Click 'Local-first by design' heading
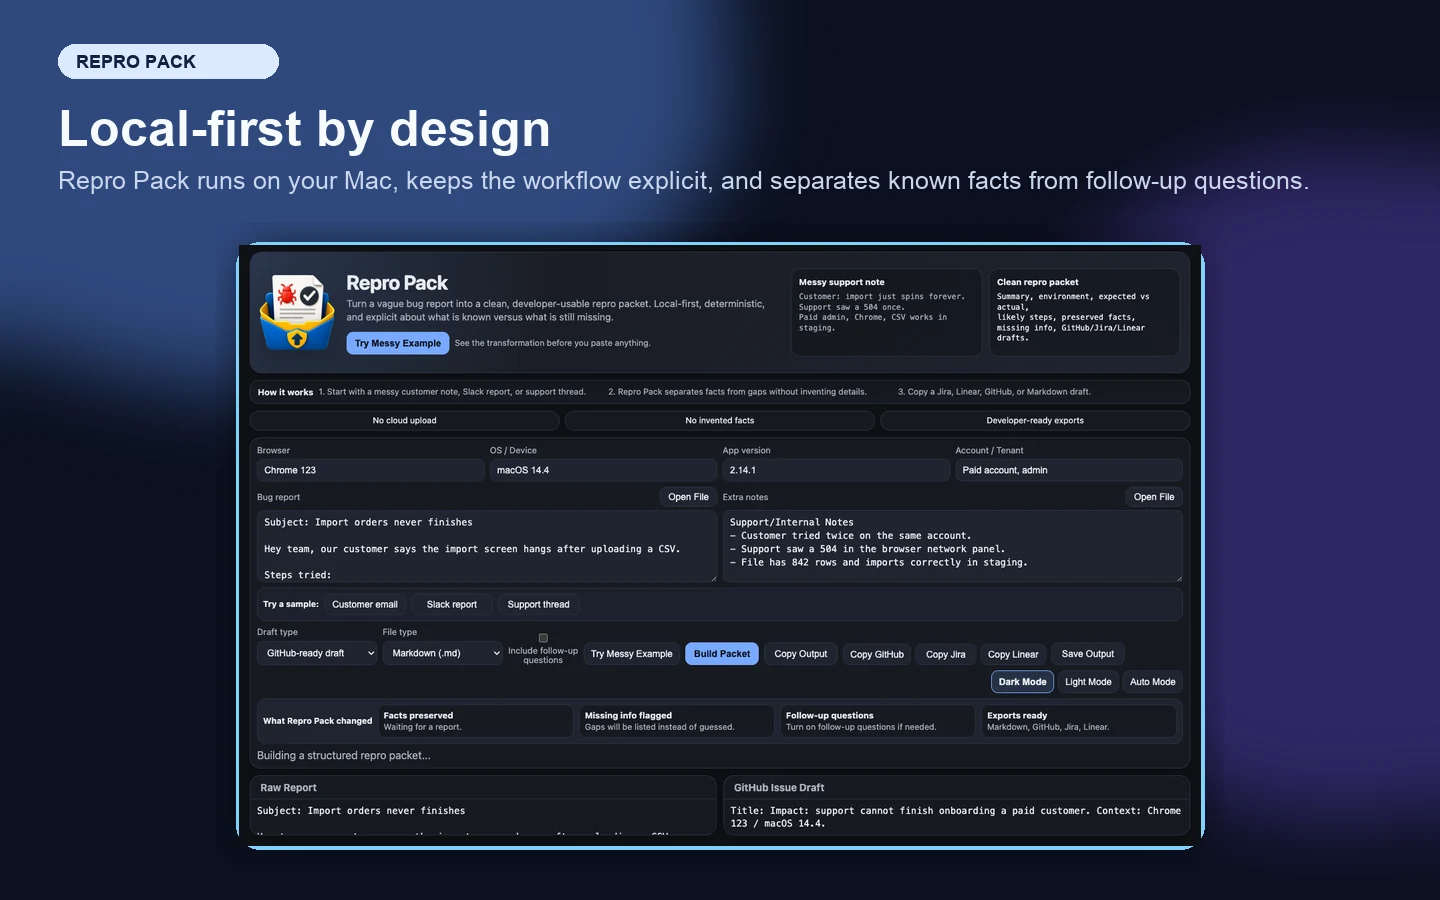1440x900 pixels. click(x=305, y=129)
